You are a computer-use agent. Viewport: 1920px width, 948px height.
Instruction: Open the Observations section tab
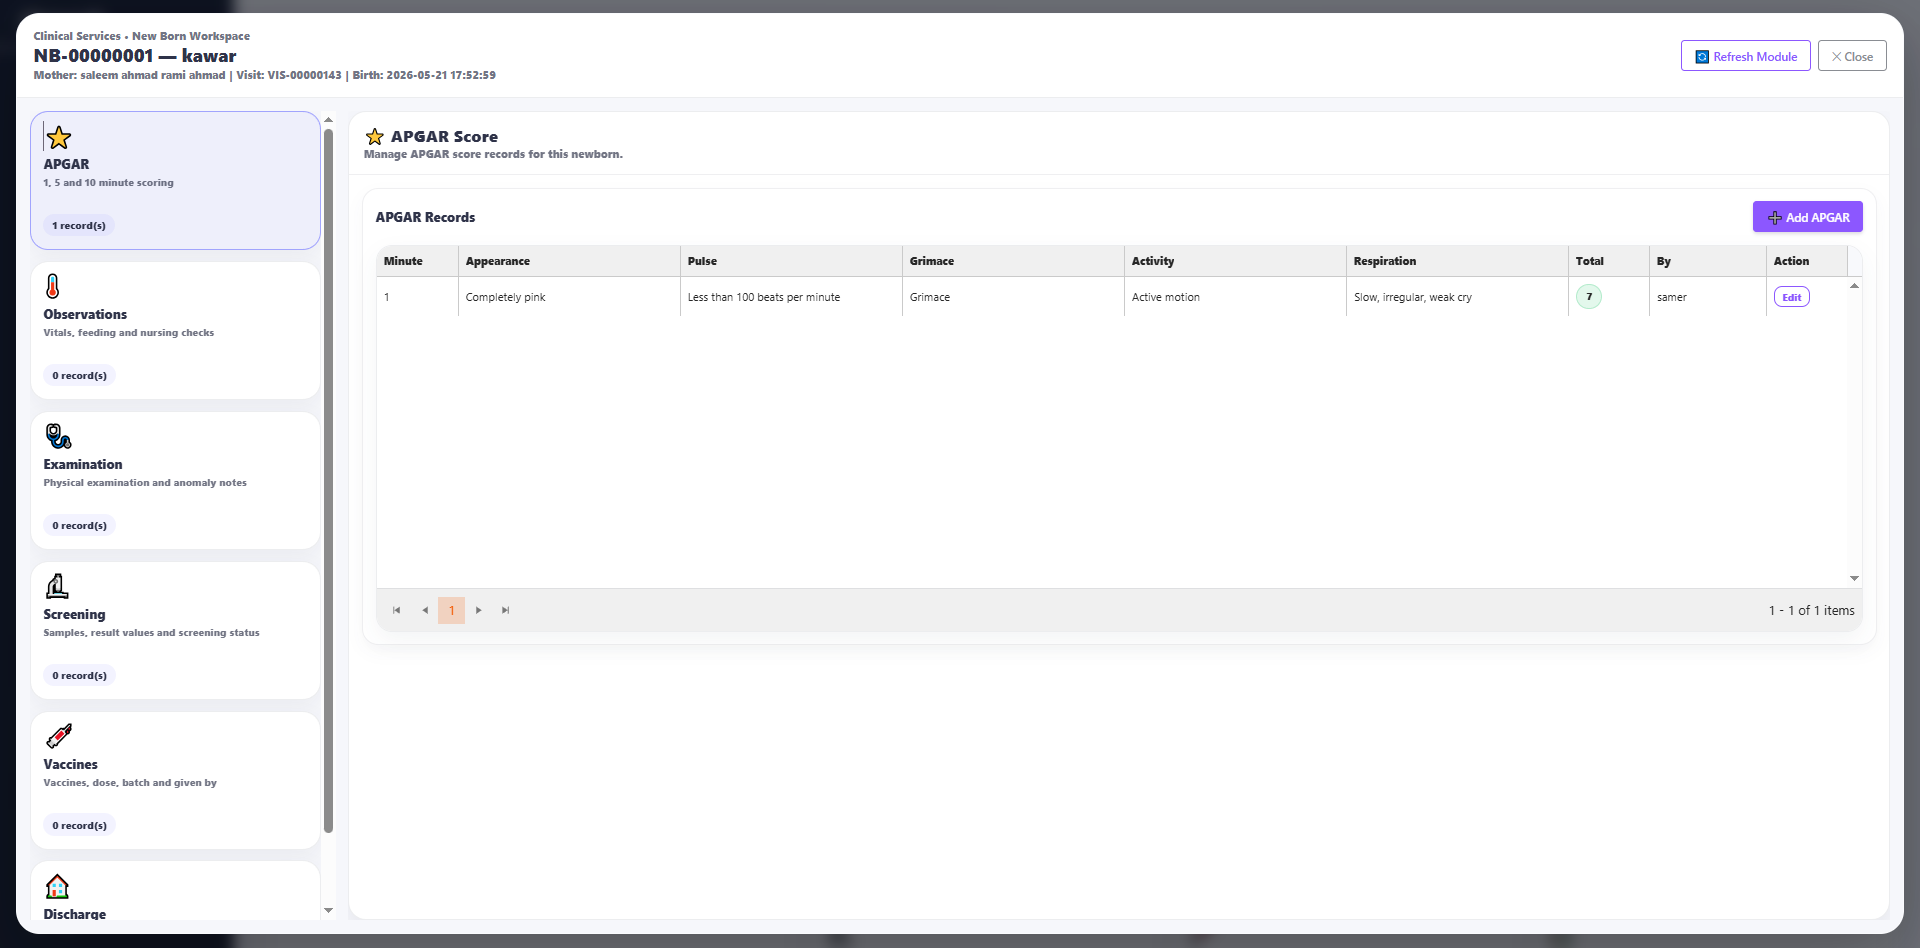click(175, 330)
